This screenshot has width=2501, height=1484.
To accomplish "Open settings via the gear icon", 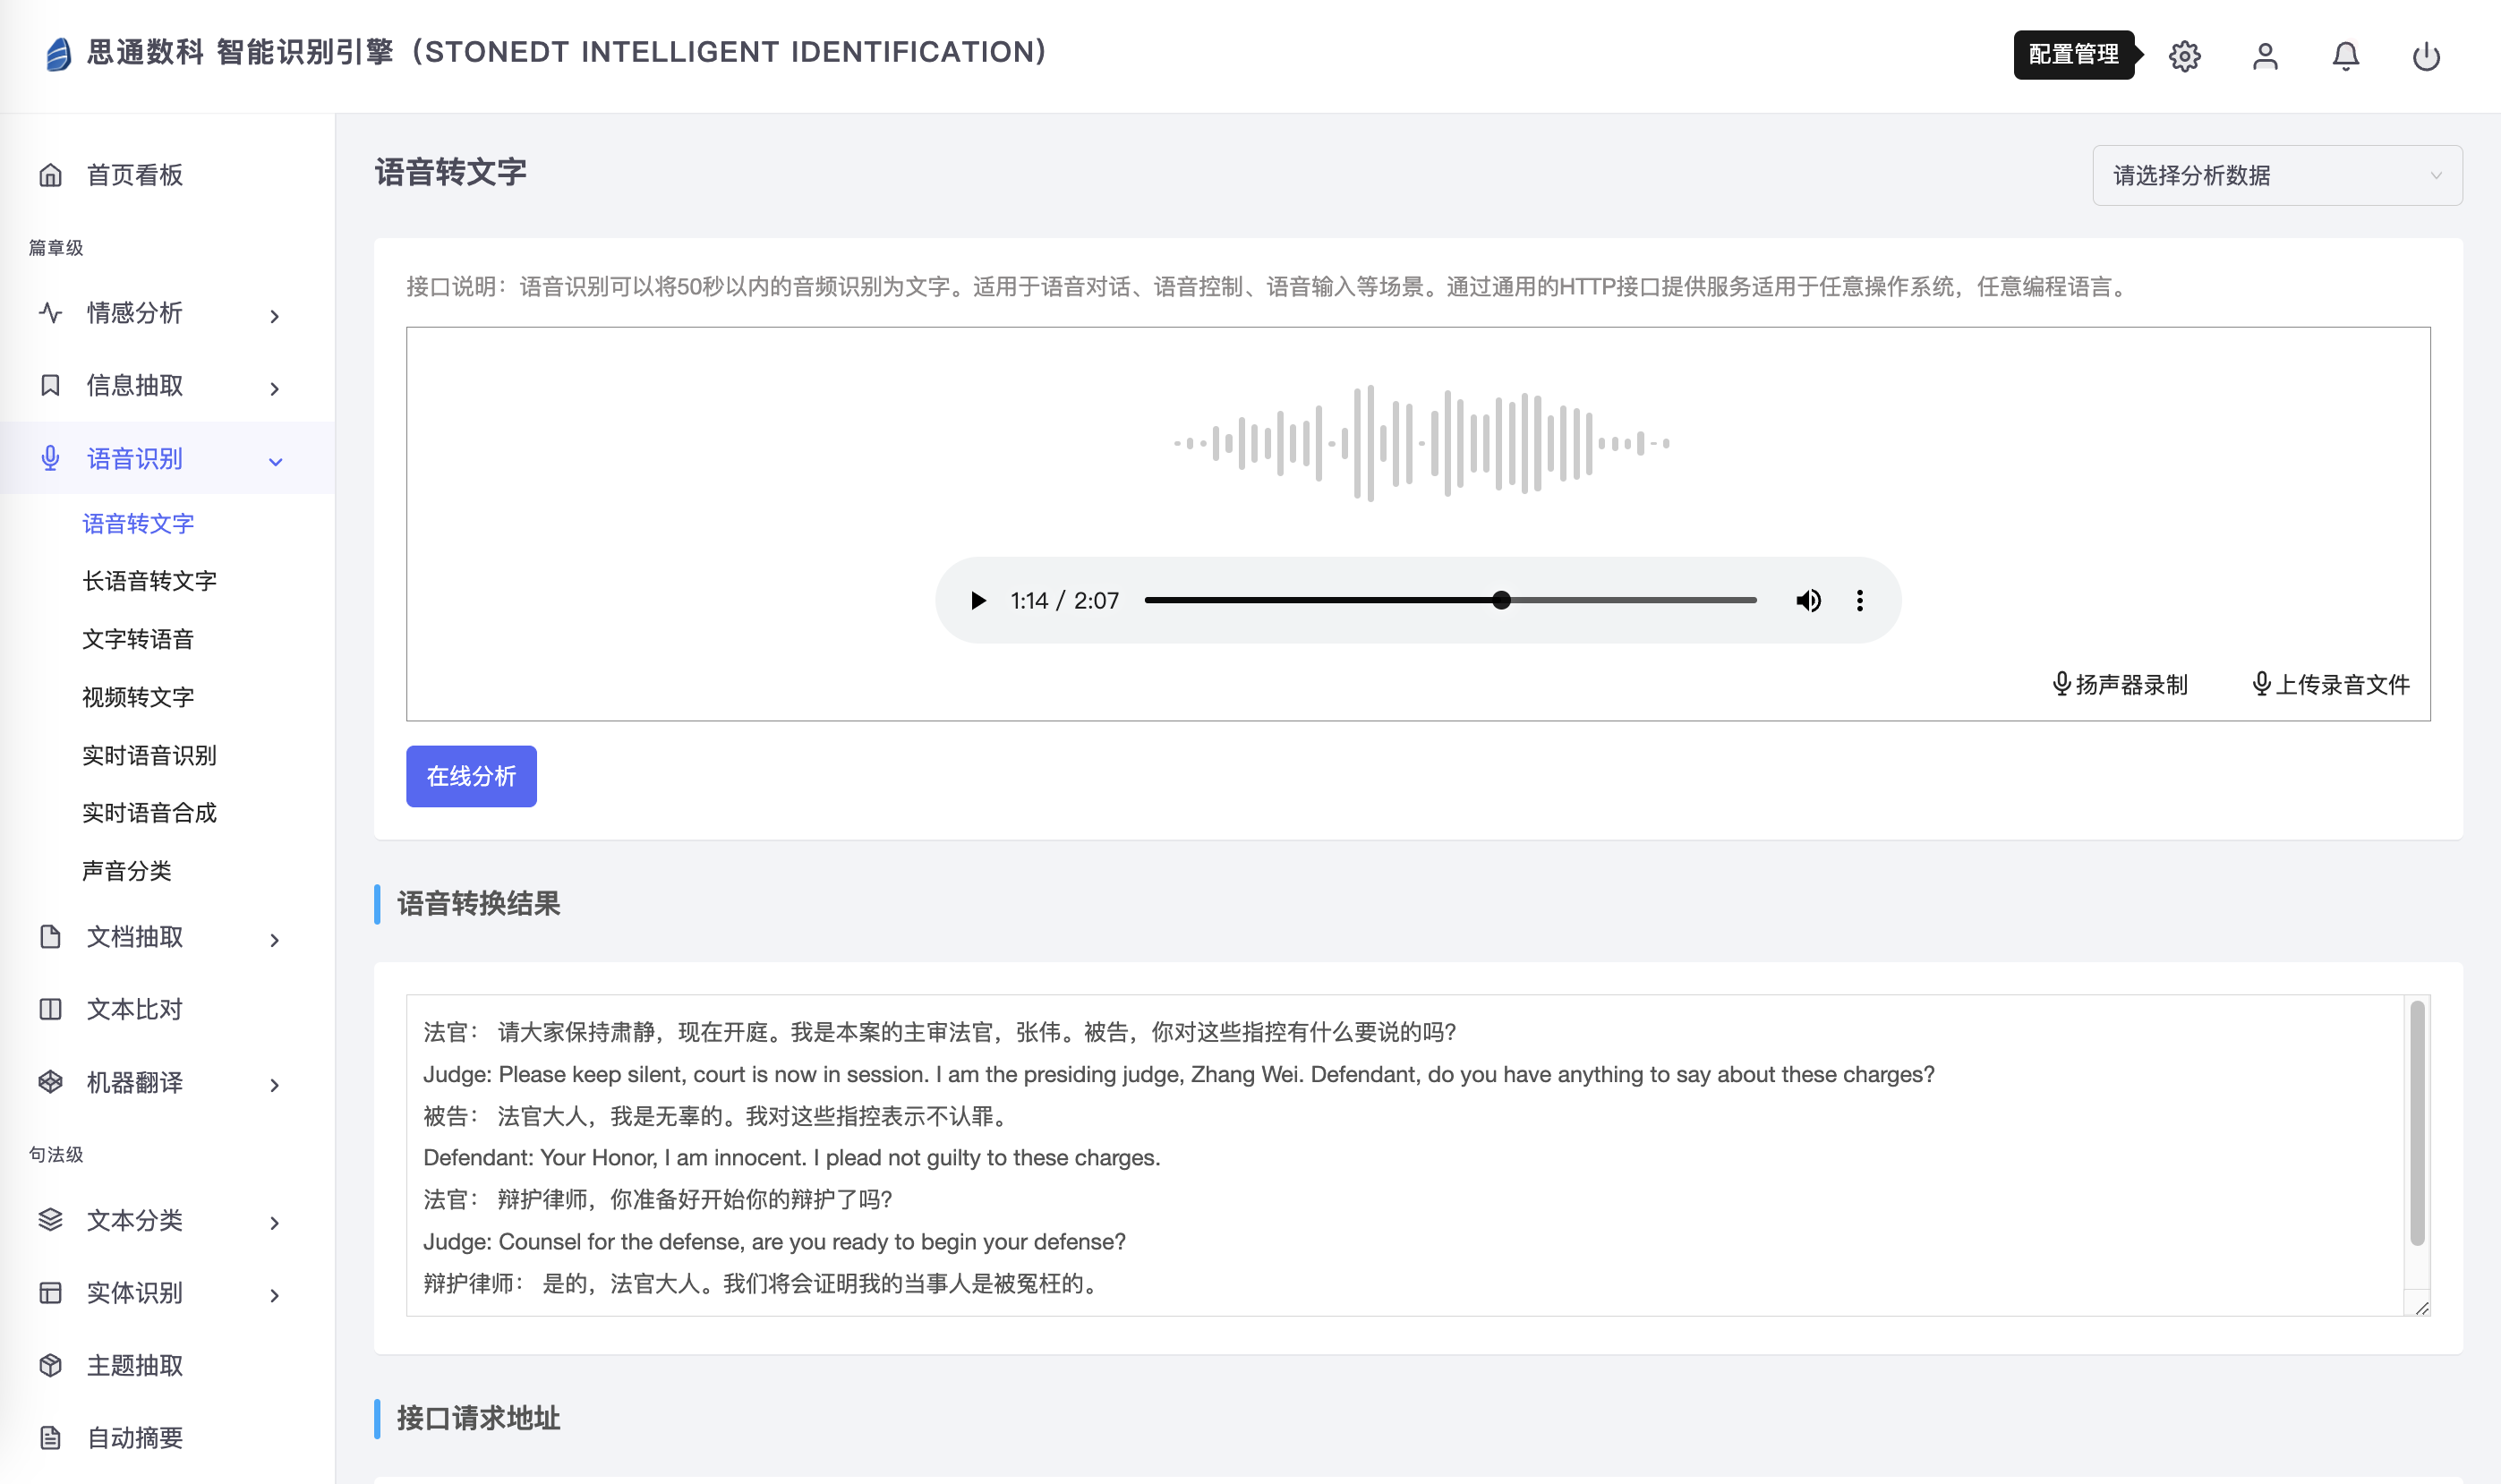I will tap(2184, 56).
